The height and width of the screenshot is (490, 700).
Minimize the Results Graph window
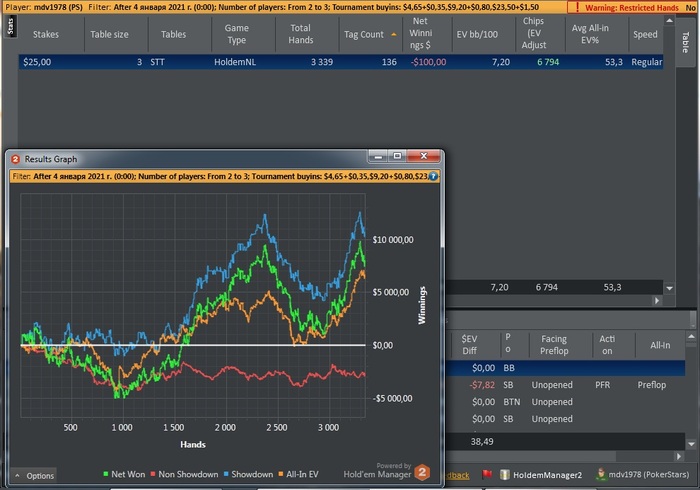[378, 156]
